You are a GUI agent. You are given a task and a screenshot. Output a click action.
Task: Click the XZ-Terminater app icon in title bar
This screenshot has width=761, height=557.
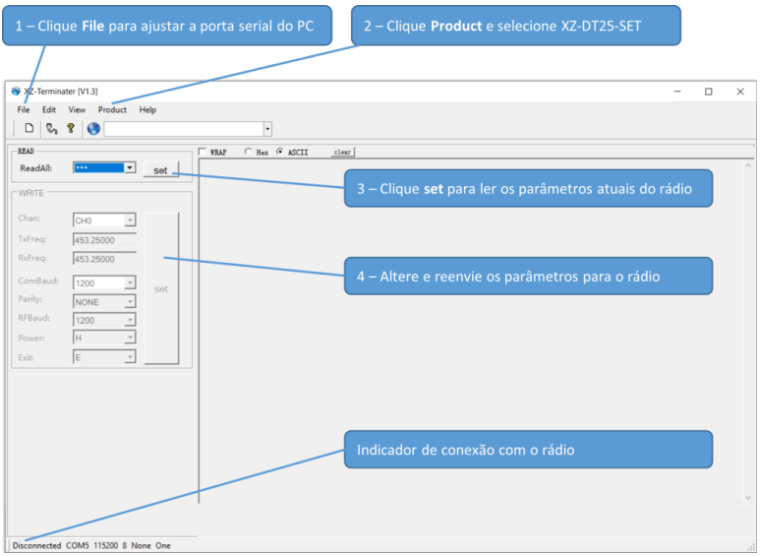click(x=16, y=91)
